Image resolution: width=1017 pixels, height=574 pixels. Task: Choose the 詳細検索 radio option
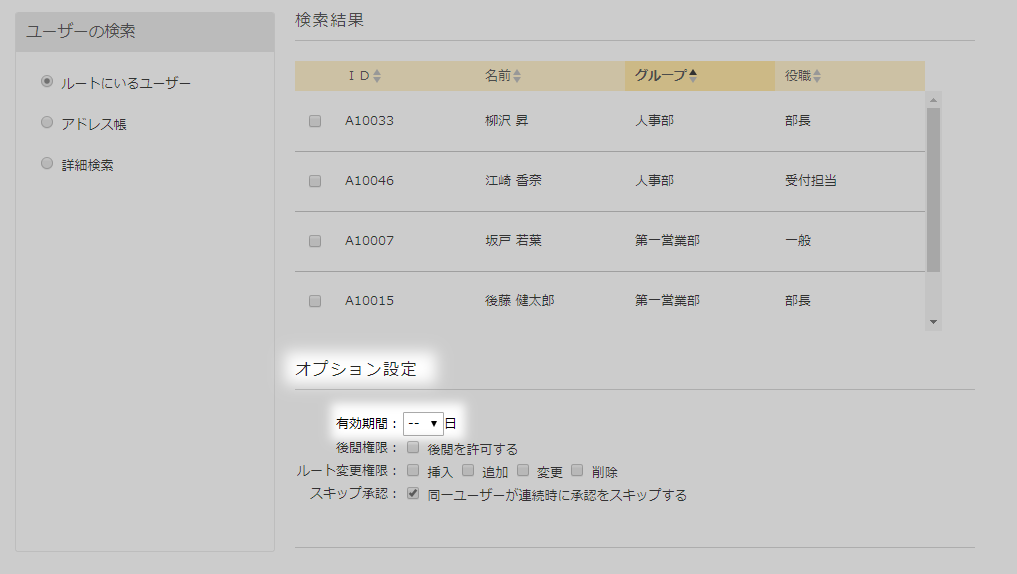(47, 163)
